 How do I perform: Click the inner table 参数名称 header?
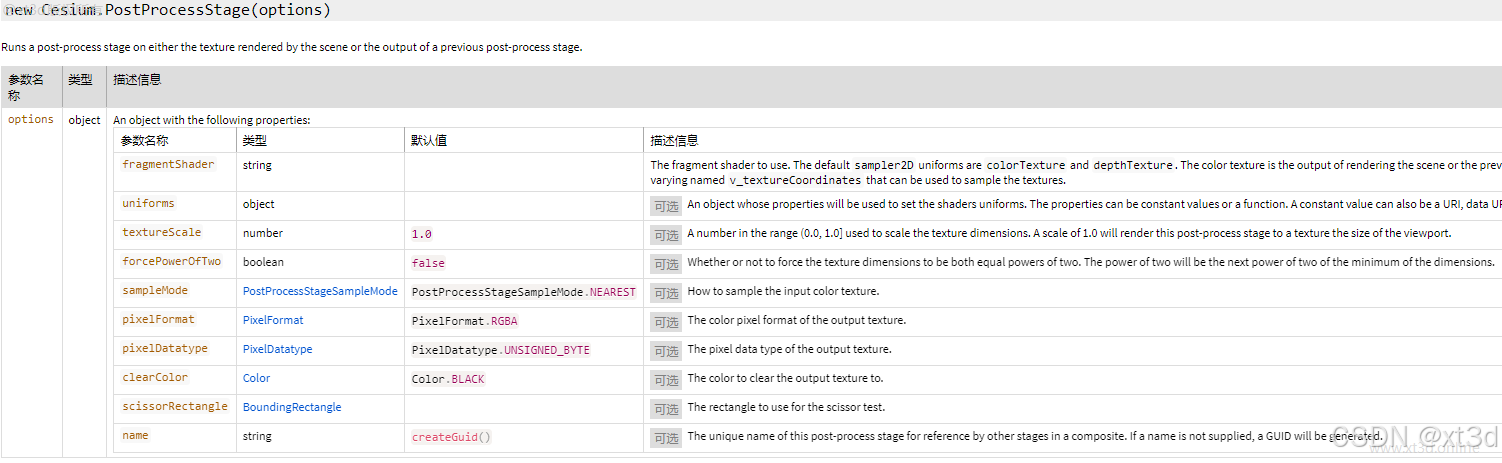click(x=145, y=141)
